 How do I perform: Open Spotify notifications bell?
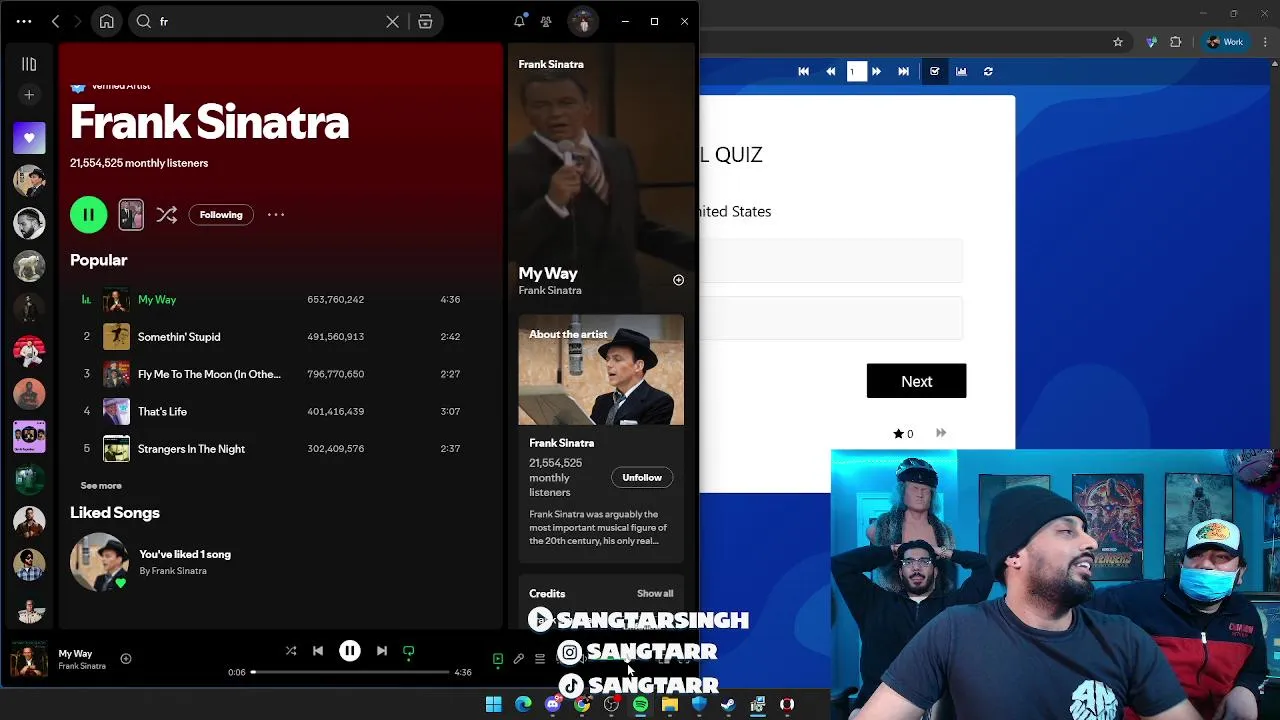(x=519, y=21)
